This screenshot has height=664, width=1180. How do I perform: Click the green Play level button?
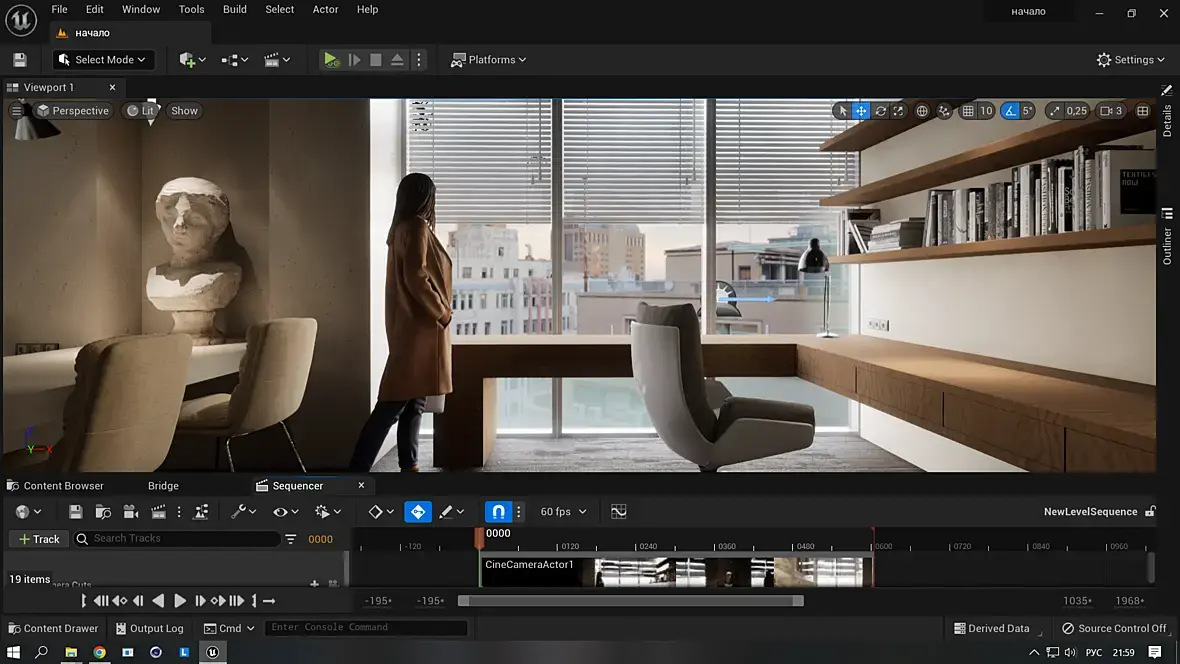click(331, 60)
